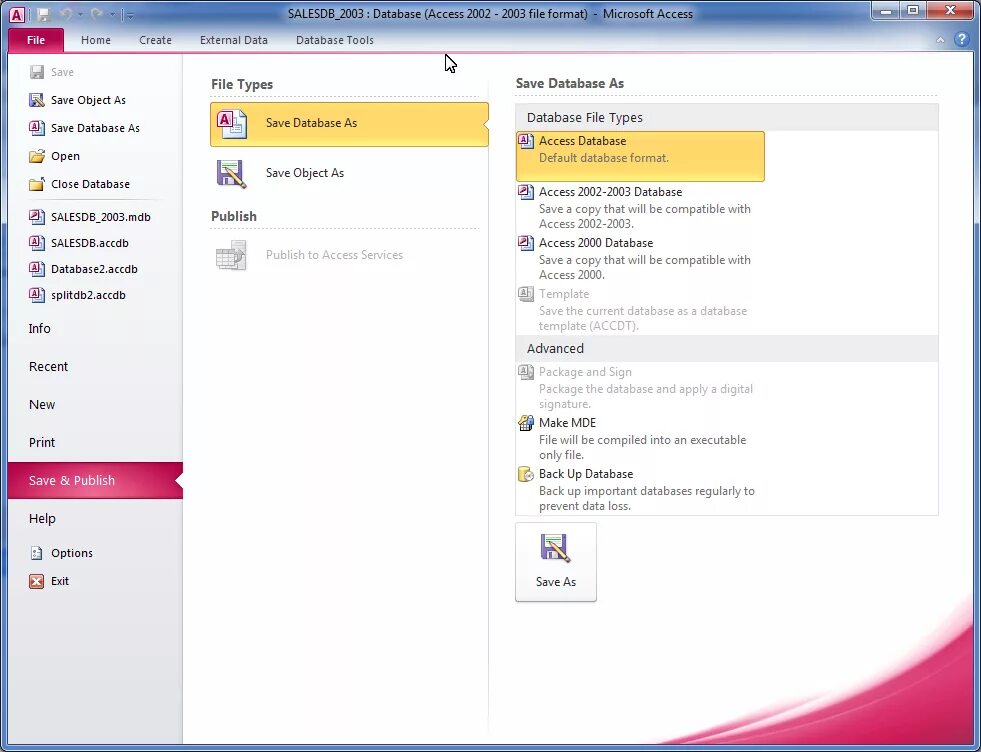The image size is (981, 752).
Task: Select Access 2002-2003 Database format
Action: (x=640, y=207)
